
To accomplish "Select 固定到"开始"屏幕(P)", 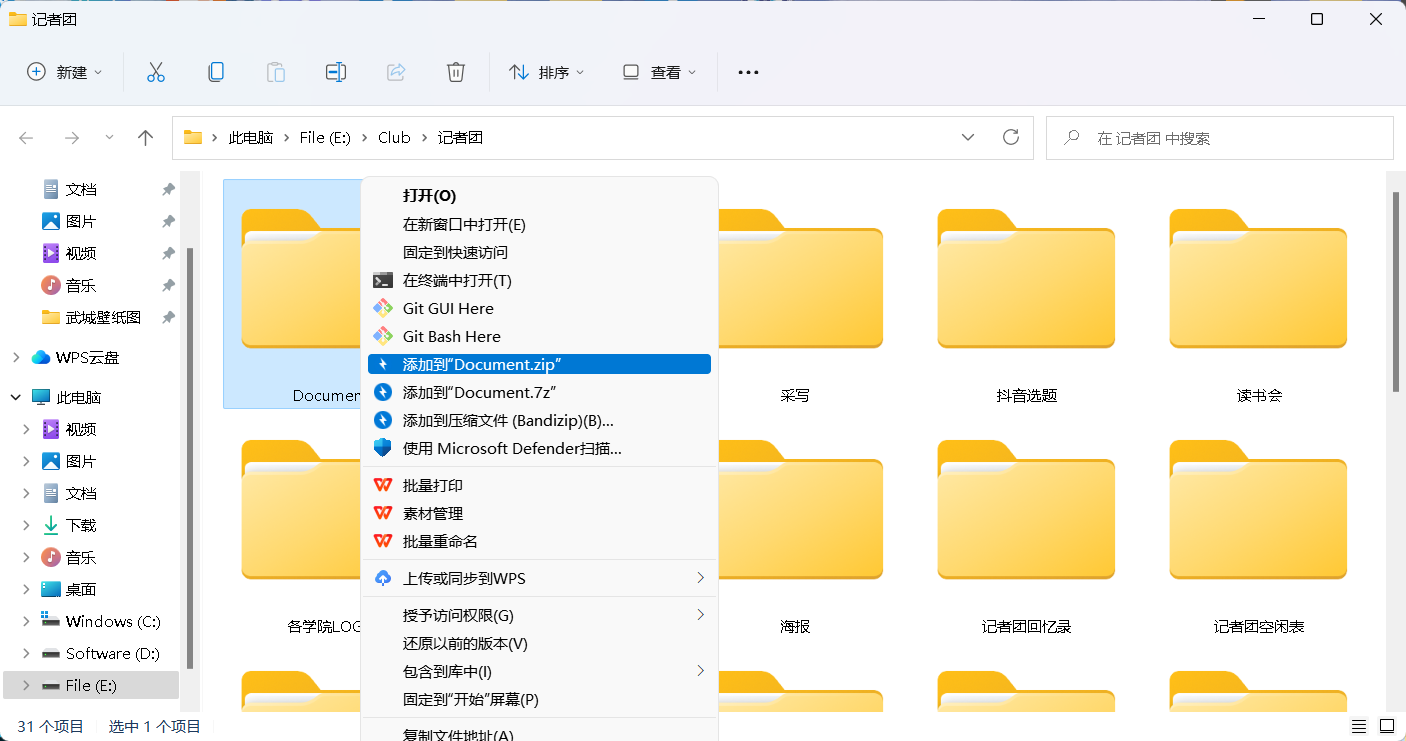I will click(x=540, y=700).
